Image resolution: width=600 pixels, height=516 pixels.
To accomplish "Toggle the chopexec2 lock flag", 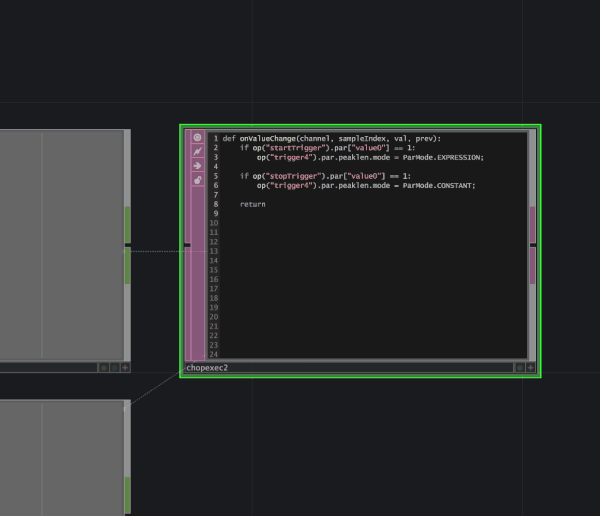I will tap(197, 180).
